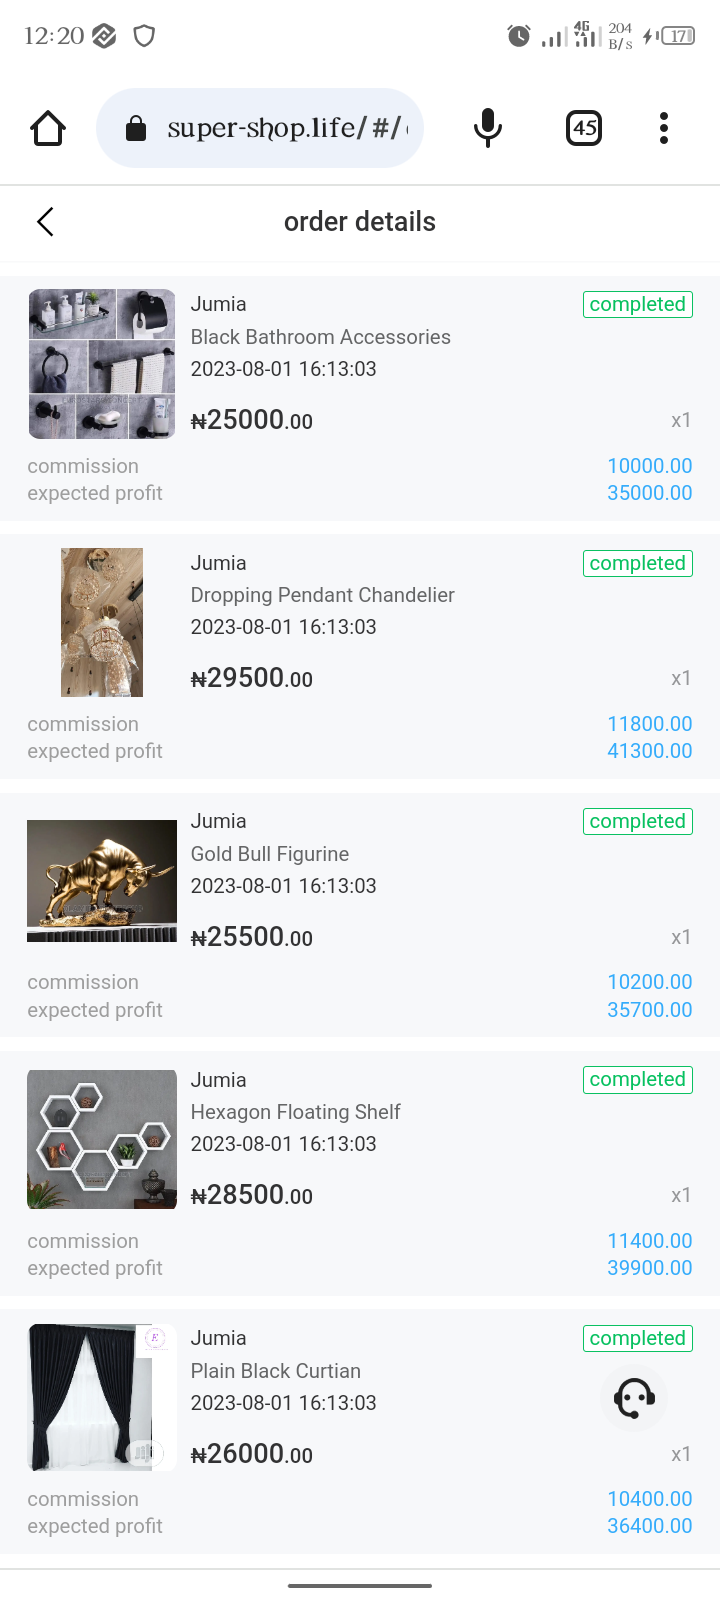This screenshot has height=1600, width=720.
Task: Tap the browser home icon
Action: click(48, 128)
